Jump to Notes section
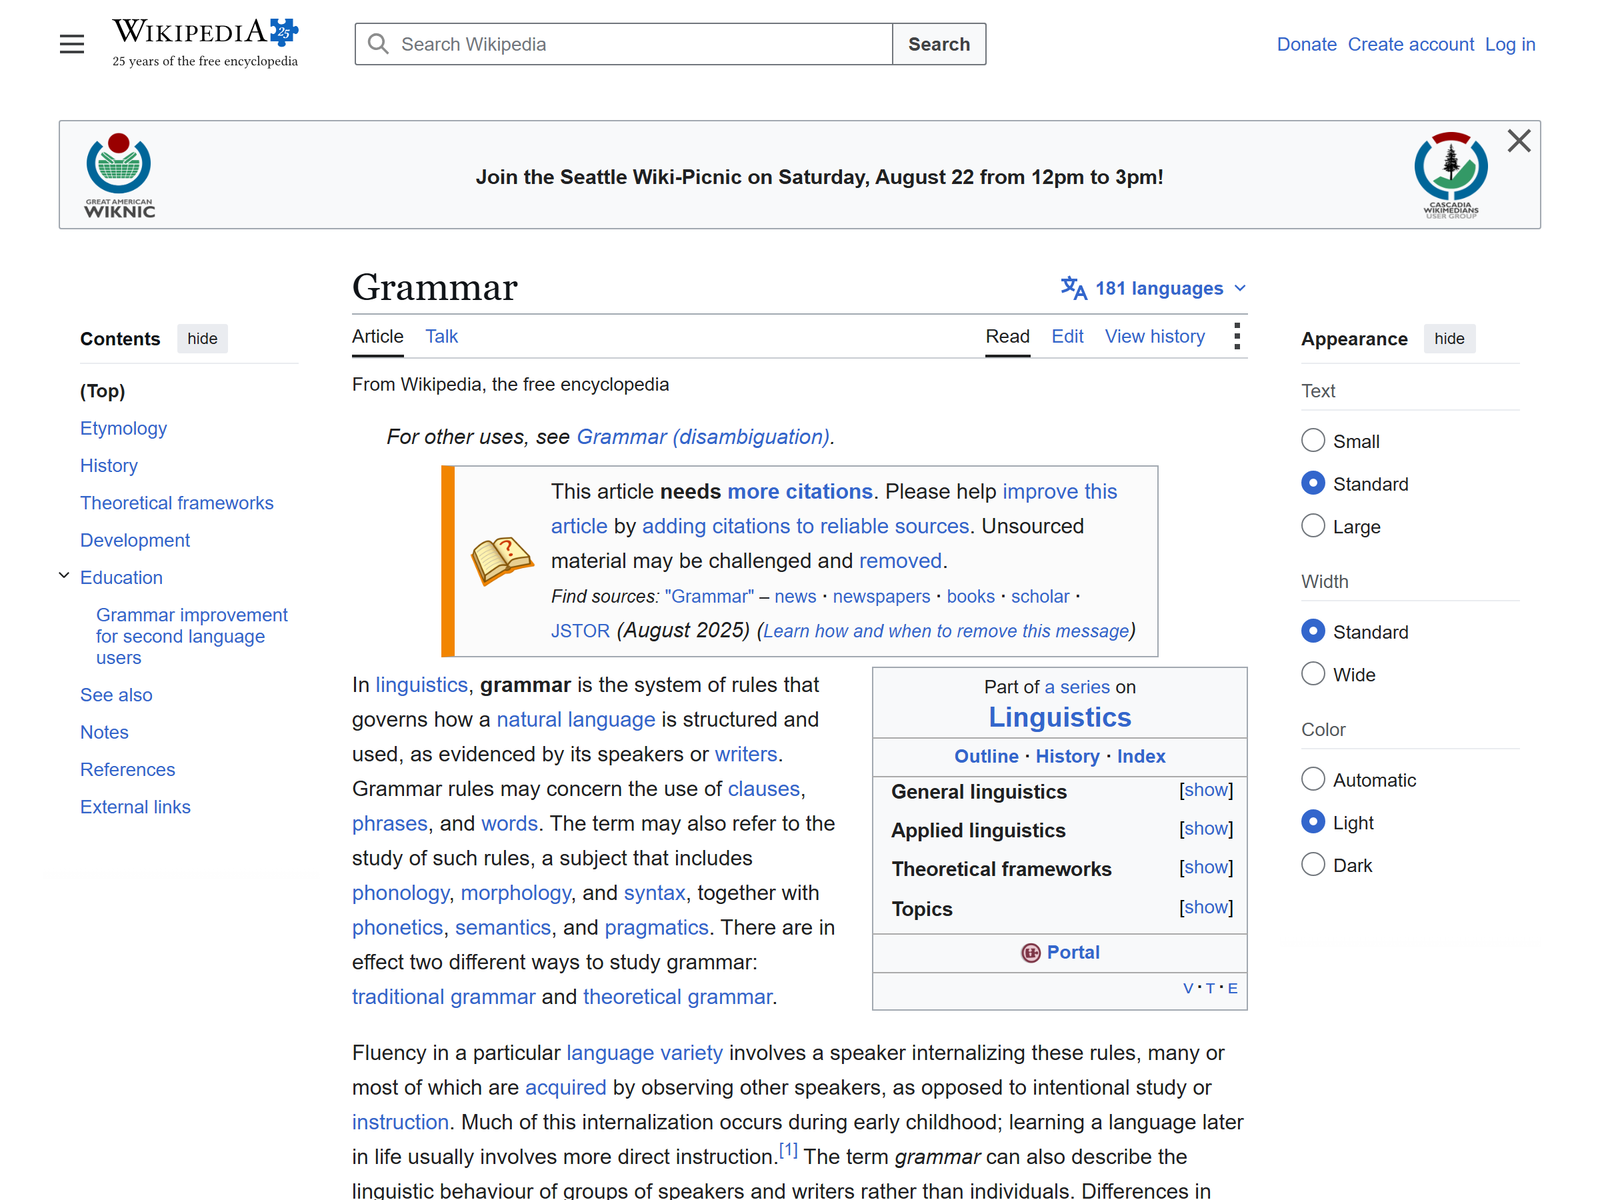 104,732
